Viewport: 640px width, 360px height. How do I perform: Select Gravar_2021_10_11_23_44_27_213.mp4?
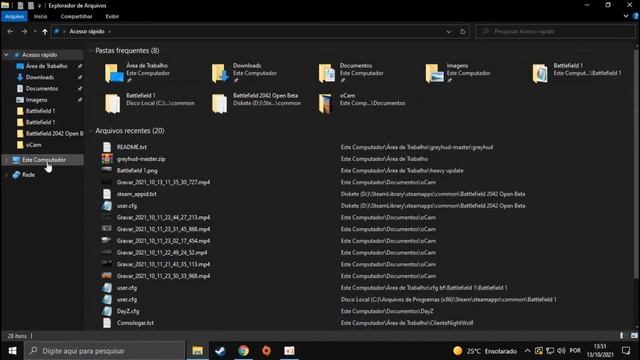[x=163, y=218]
